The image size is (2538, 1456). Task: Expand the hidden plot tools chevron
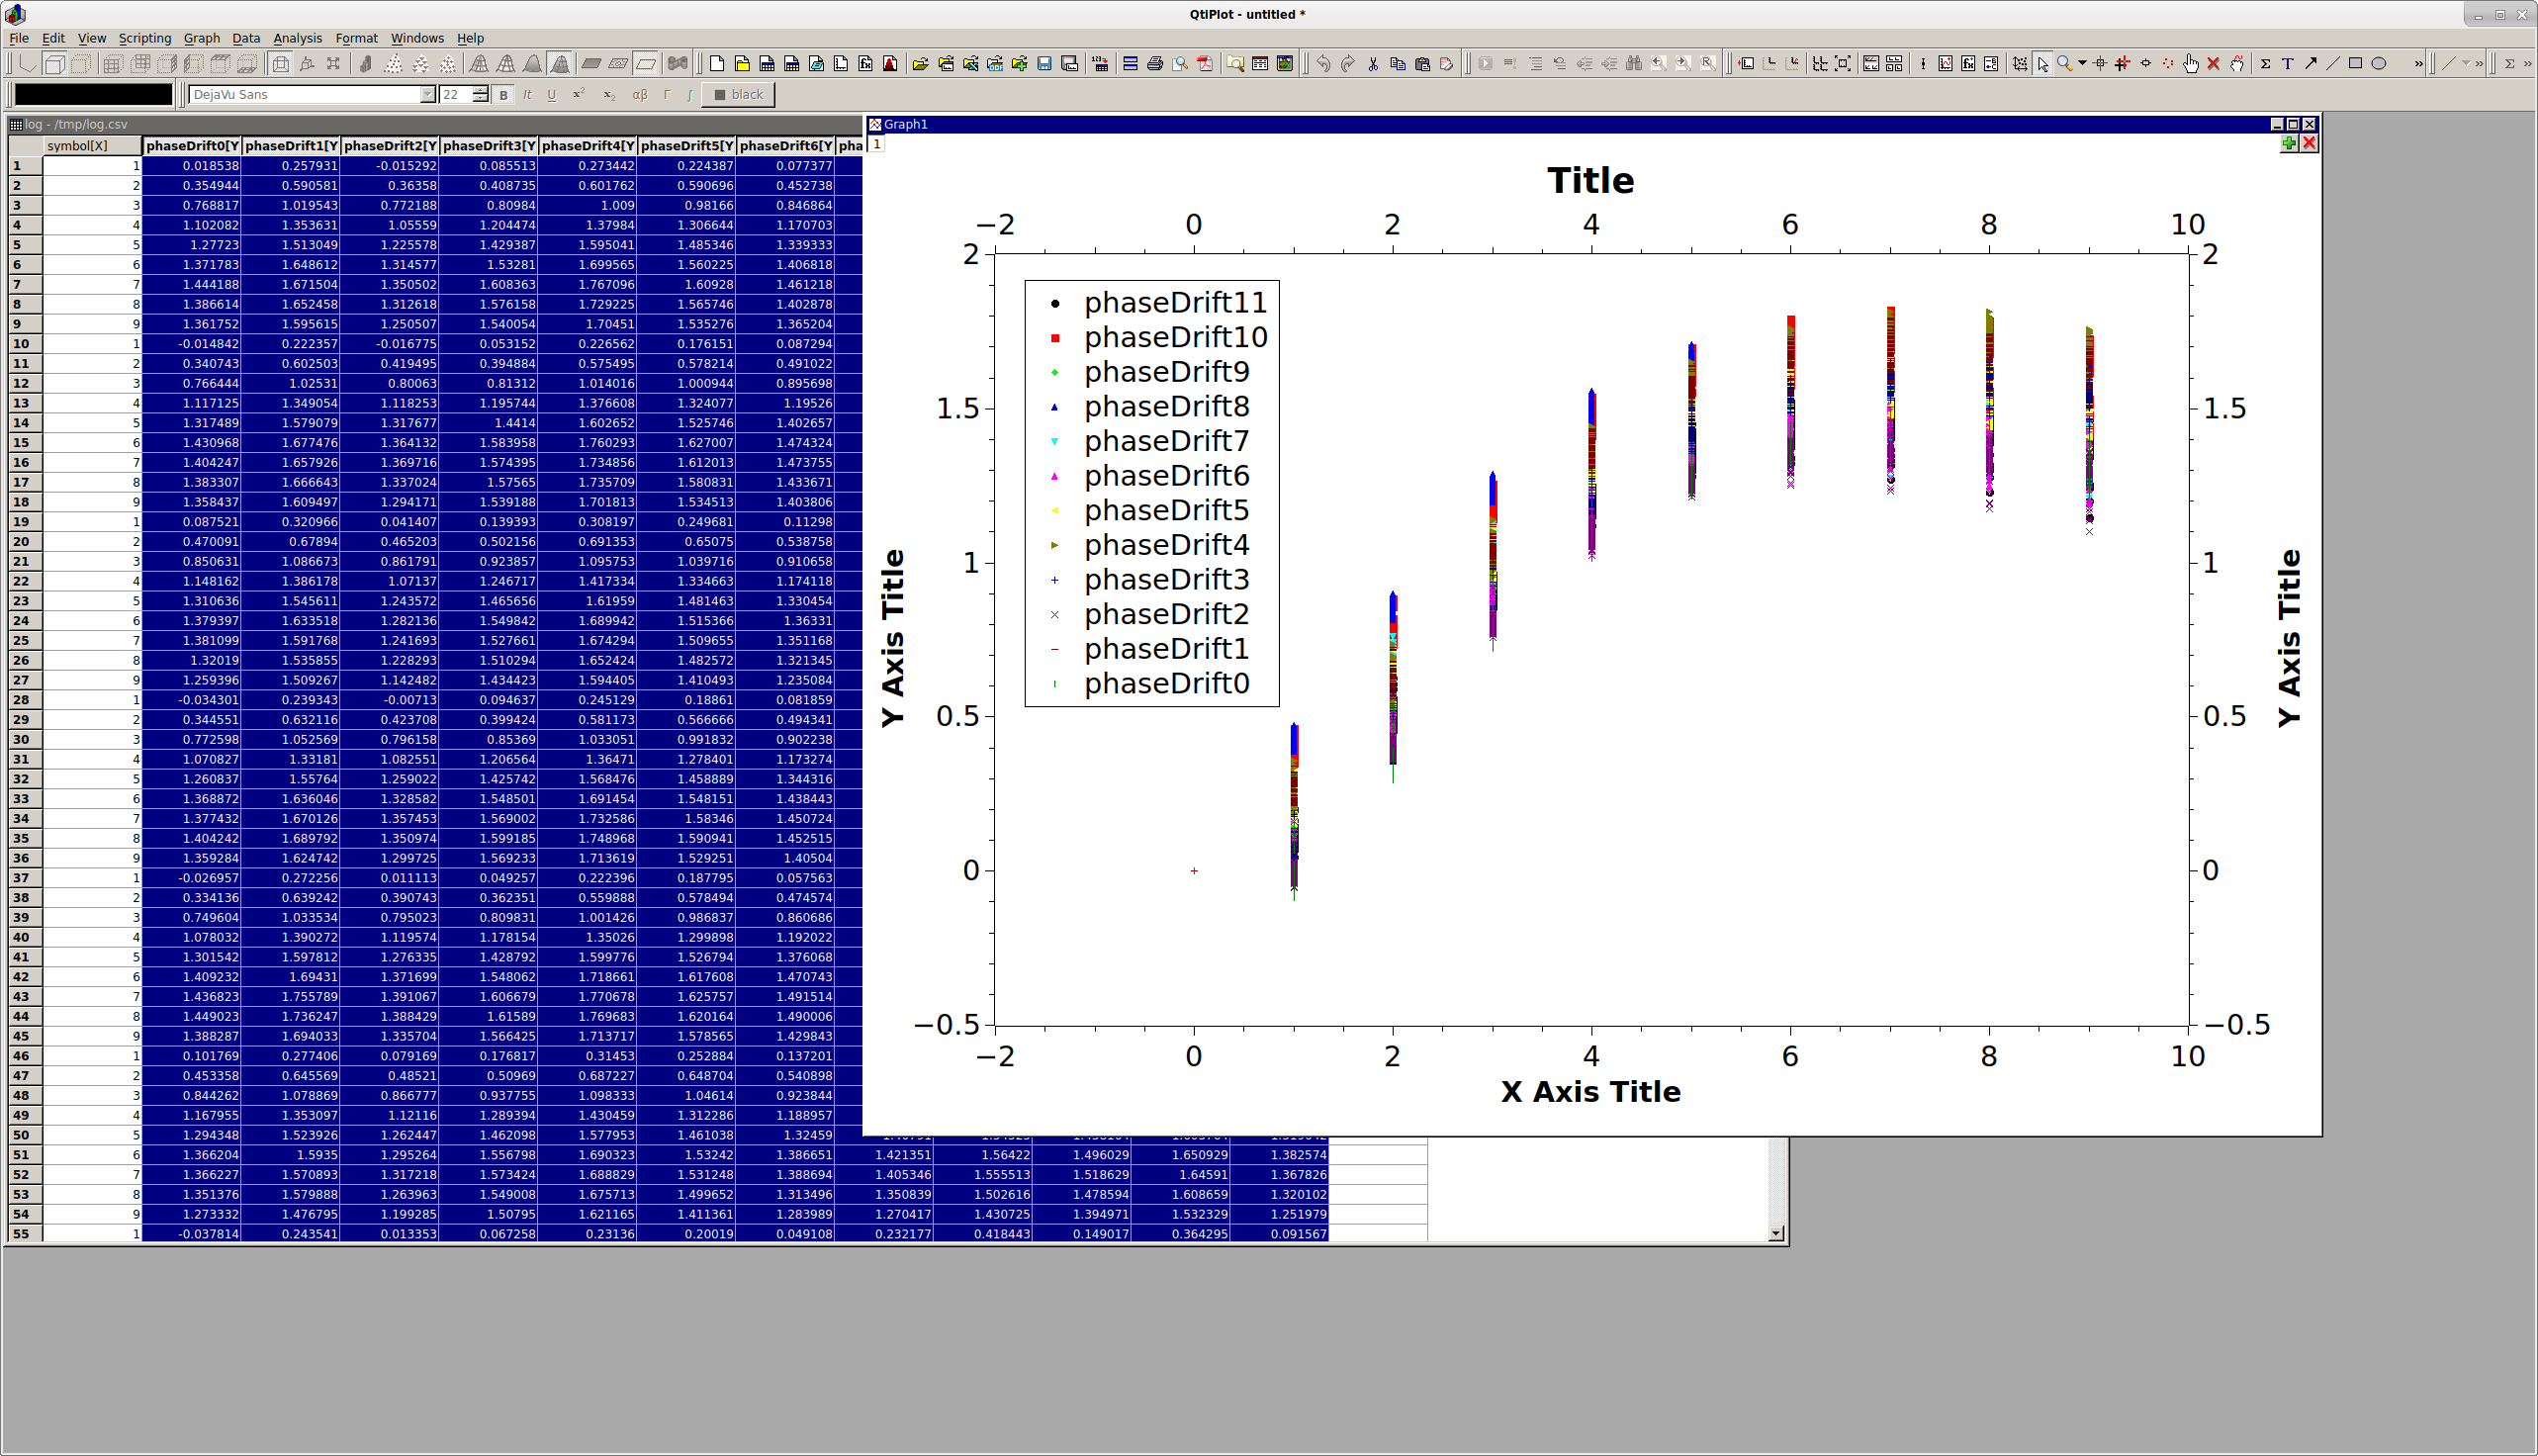(x=2418, y=64)
